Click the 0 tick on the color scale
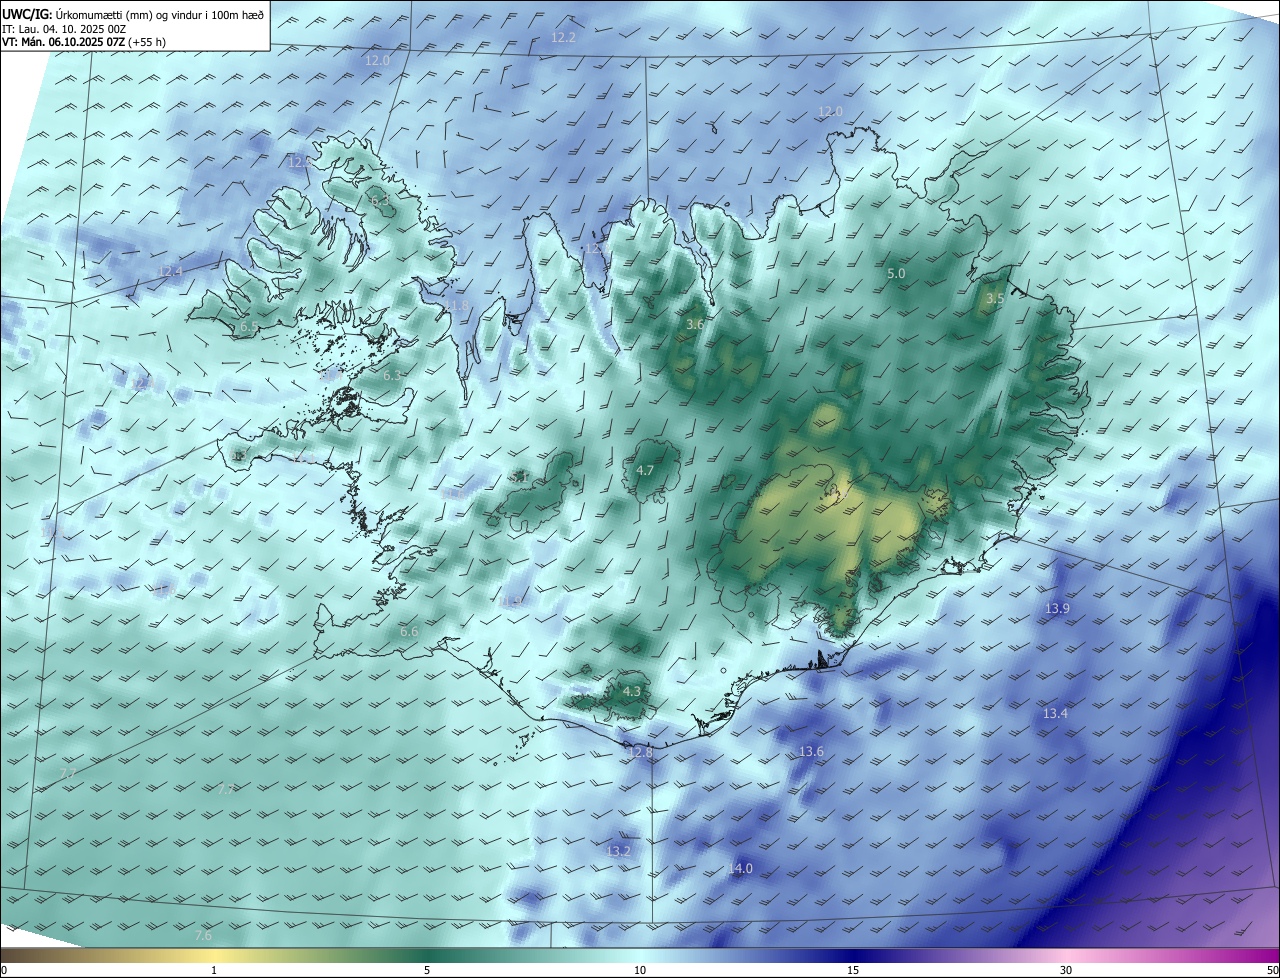 (x=4, y=970)
